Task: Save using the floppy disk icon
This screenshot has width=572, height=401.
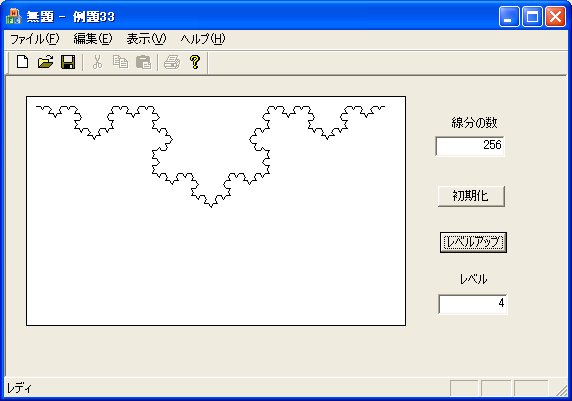Action: (x=68, y=62)
